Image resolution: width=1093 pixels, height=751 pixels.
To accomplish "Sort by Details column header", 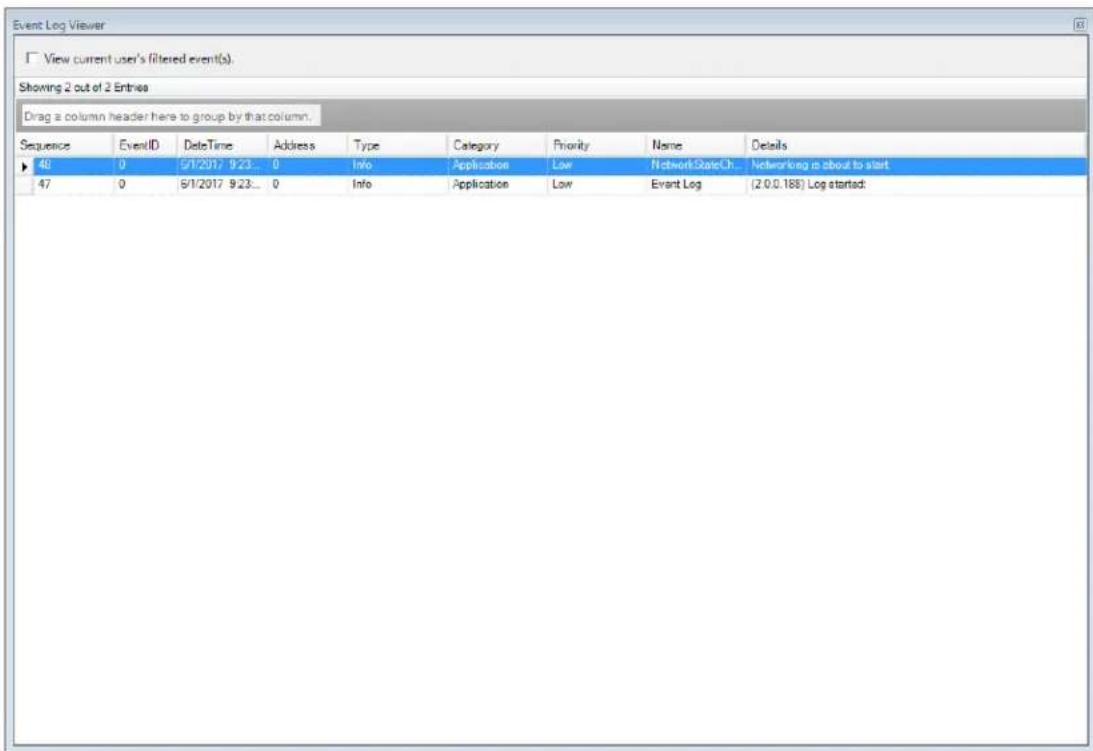I will 916,145.
